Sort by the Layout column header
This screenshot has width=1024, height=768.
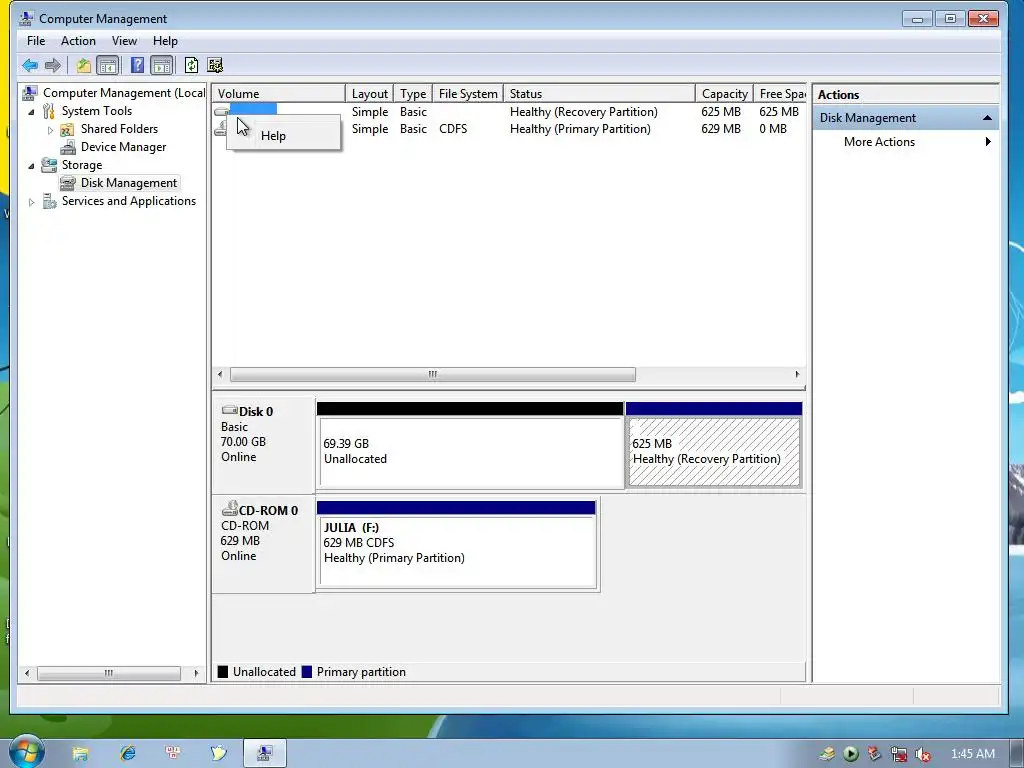tap(370, 93)
